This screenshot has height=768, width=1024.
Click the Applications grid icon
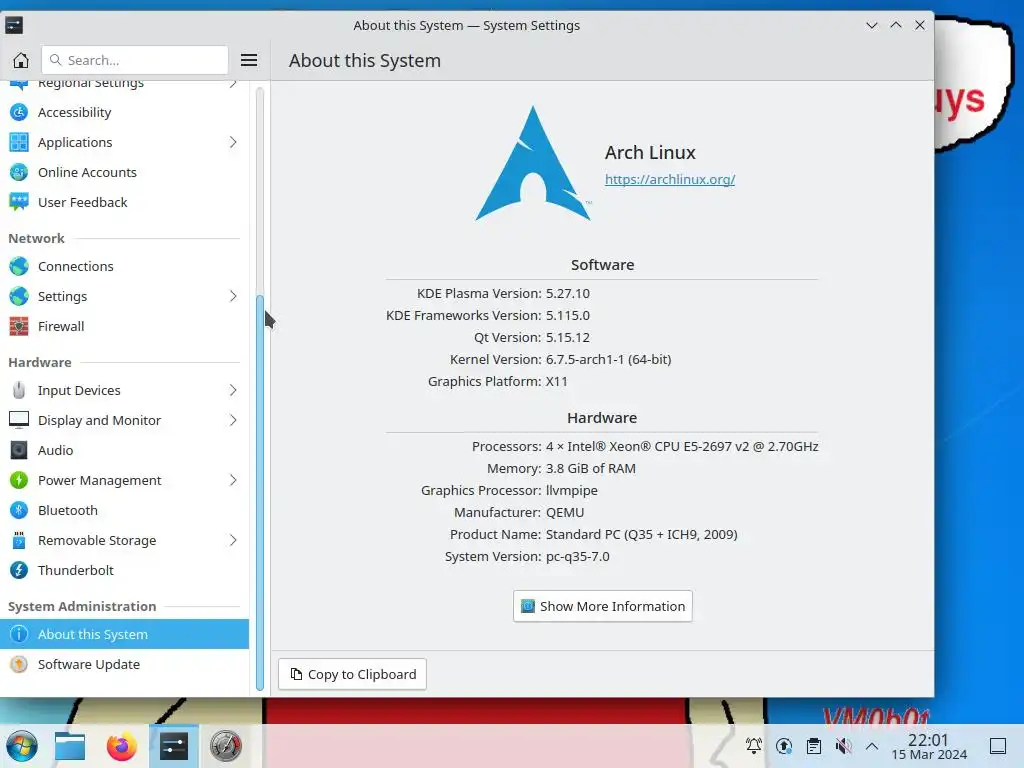click(x=19, y=142)
